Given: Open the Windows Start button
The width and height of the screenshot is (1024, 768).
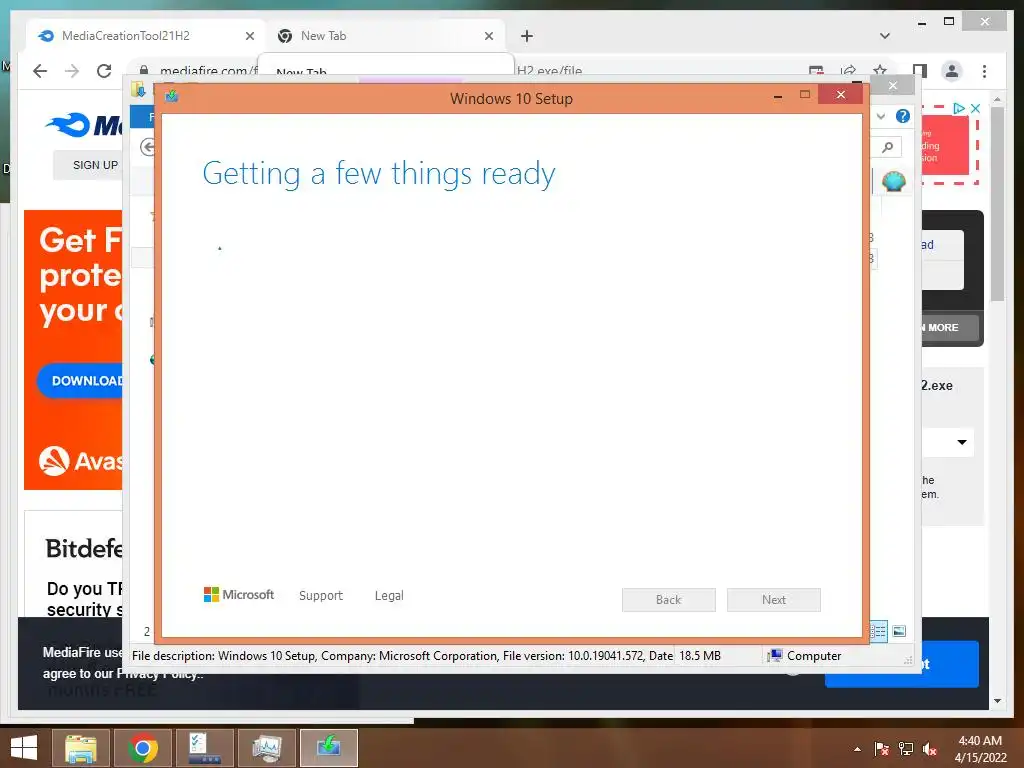Looking at the screenshot, I should click(24, 748).
